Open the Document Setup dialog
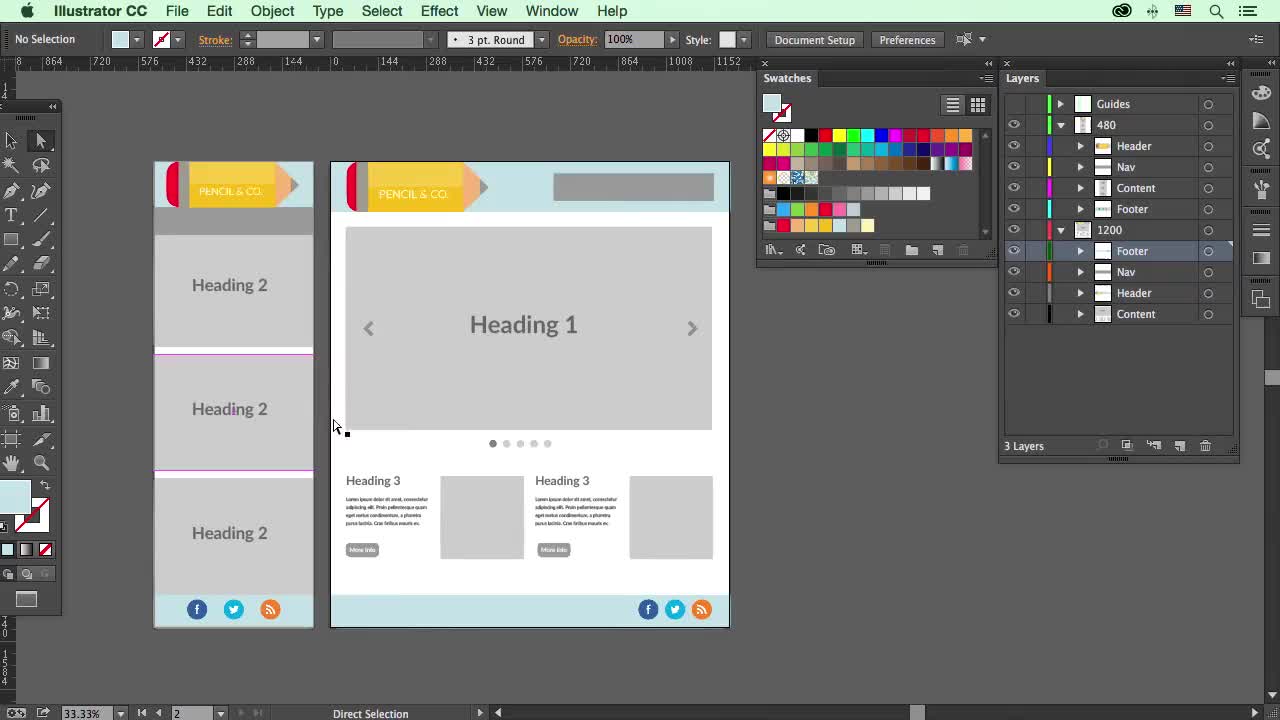Image resolution: width=1280 pixels, height=720 pixels. (814, 40)
